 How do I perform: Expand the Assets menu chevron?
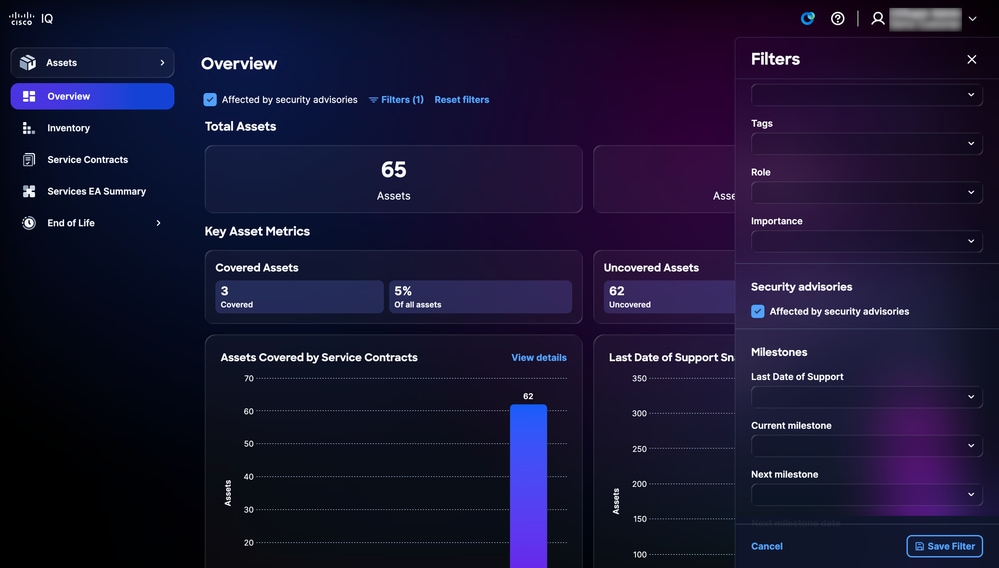pos(162,62)
